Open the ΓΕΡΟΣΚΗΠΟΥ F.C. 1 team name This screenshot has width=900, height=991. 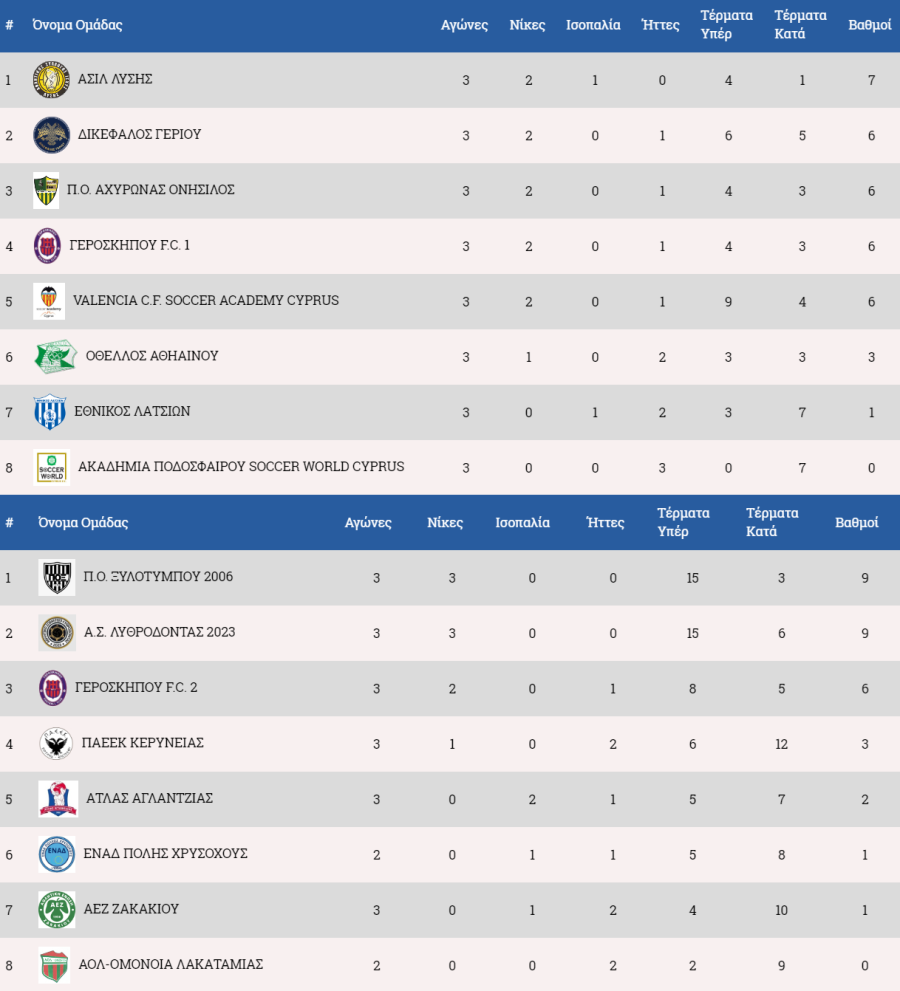(130, 245)
